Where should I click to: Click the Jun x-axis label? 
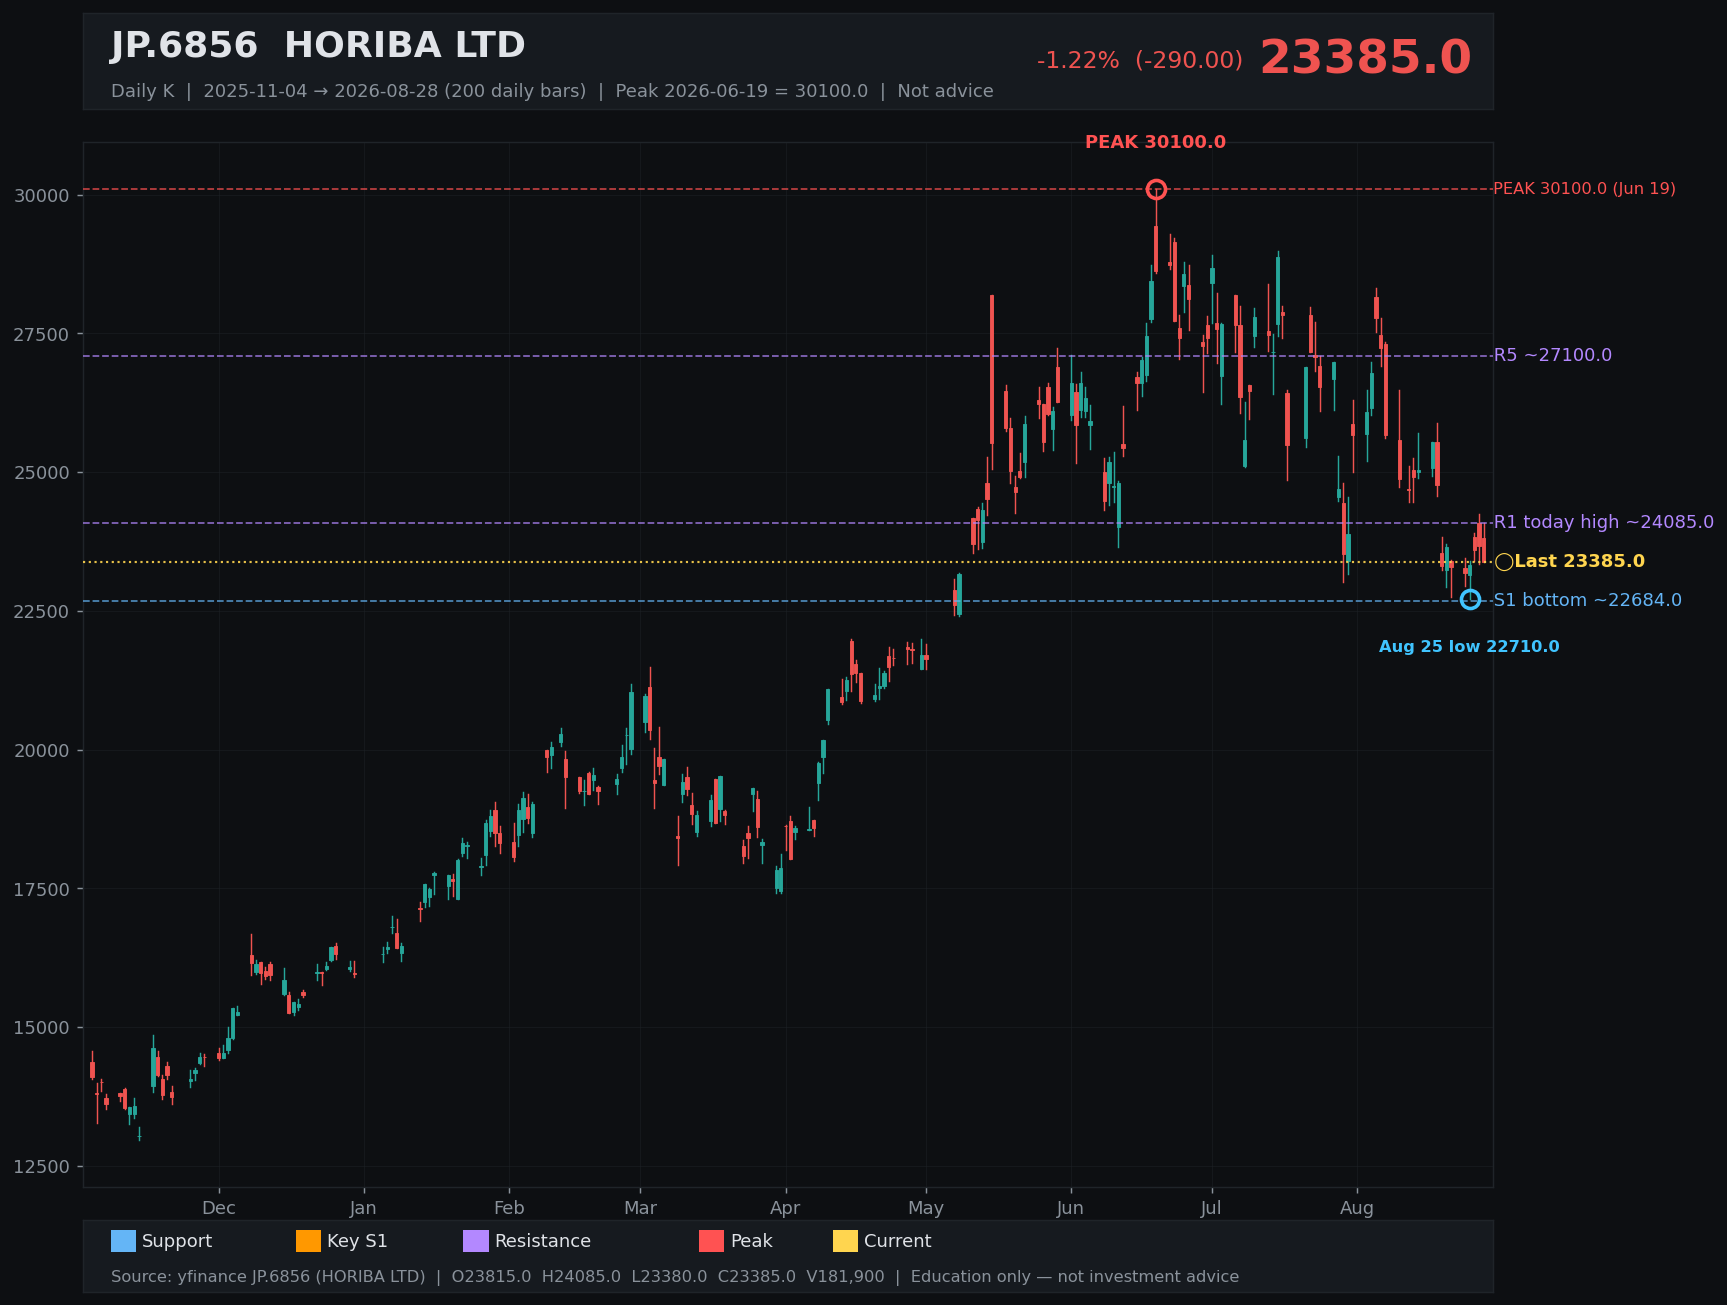[1070, 1208]
